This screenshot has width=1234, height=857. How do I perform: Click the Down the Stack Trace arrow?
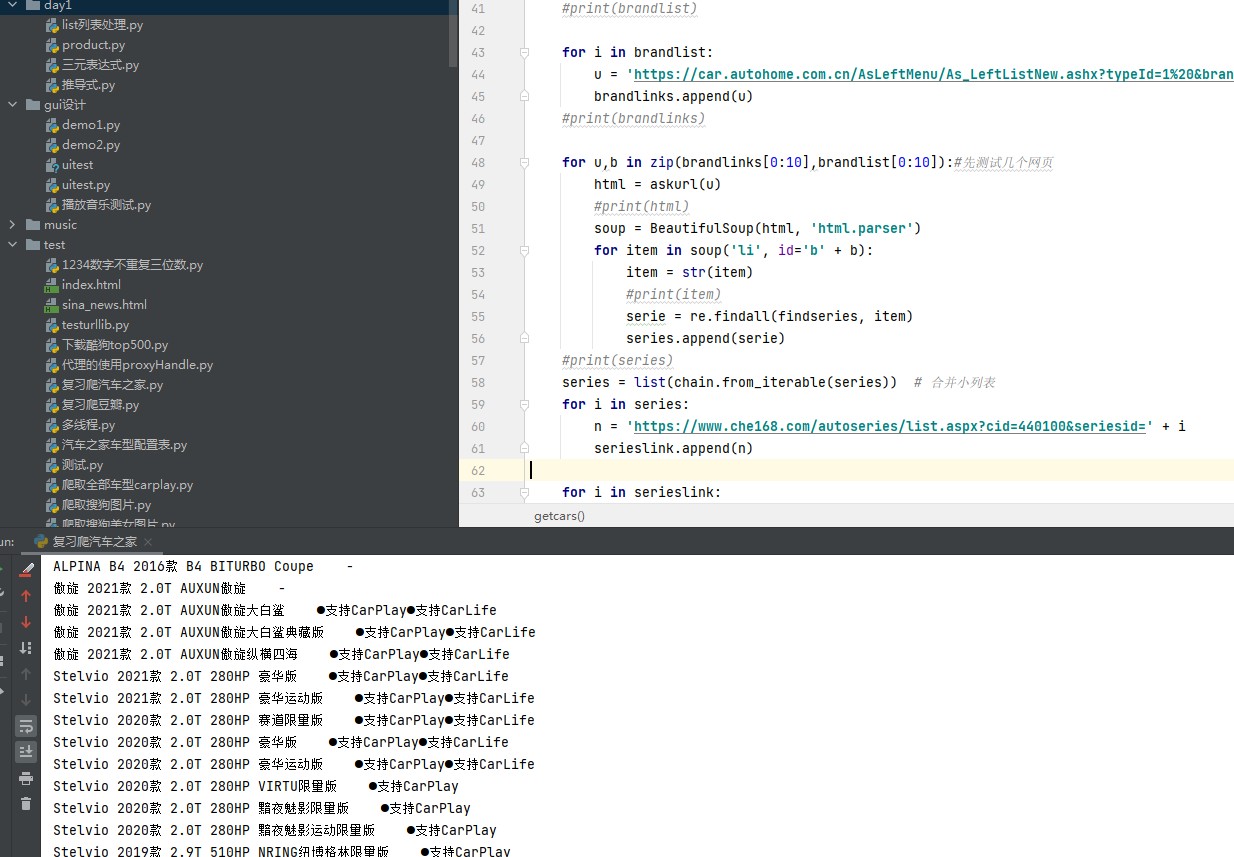tap(27, 620)
